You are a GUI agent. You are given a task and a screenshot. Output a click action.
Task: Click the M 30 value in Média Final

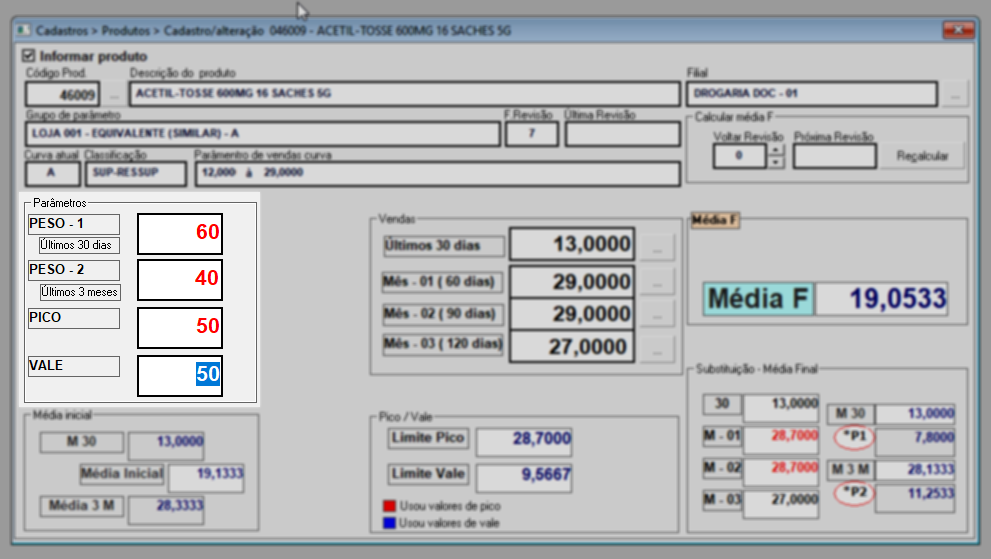[915, 414]
